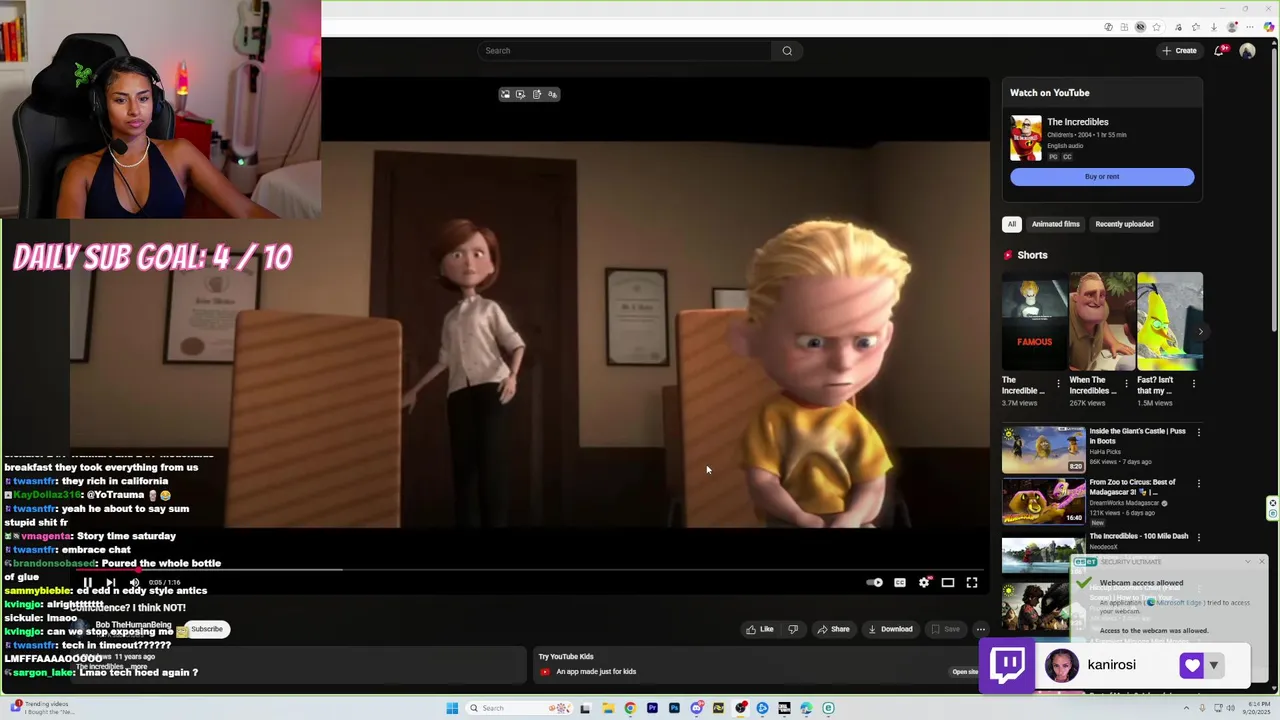1280x720 pixels.
Task: Select the Recently uploaded chip
Action: pyautogui.click(x=1124, y=224)
